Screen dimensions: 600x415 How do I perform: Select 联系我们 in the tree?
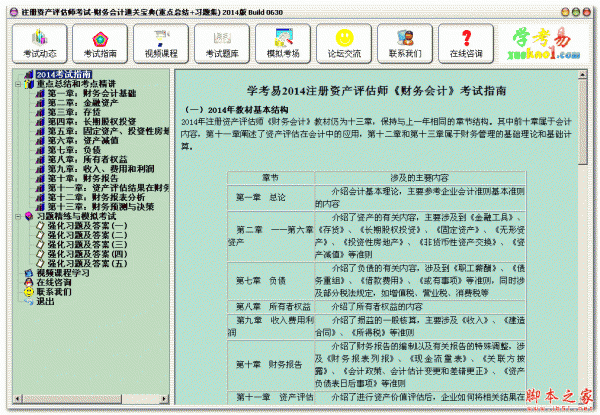pos(54,292)
